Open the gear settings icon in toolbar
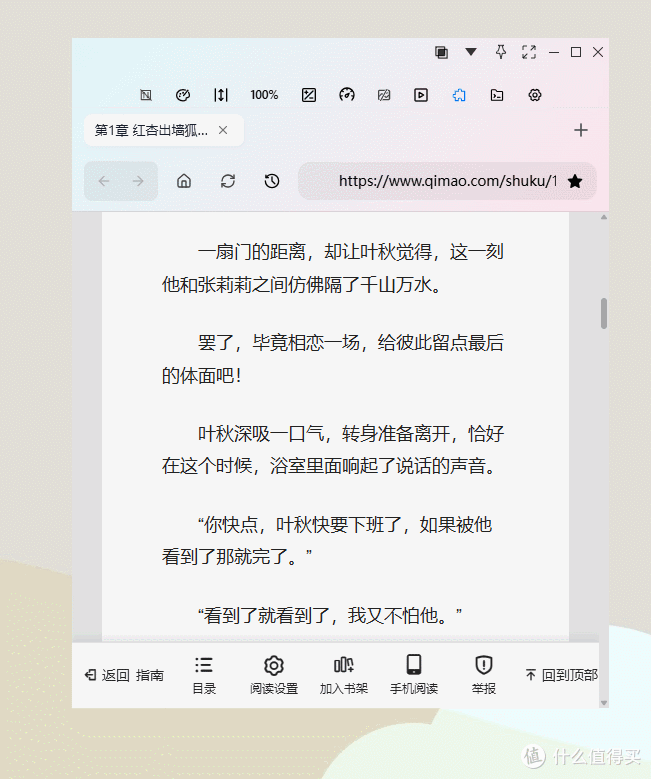The image size is (651, 779). tap(535, 95)
